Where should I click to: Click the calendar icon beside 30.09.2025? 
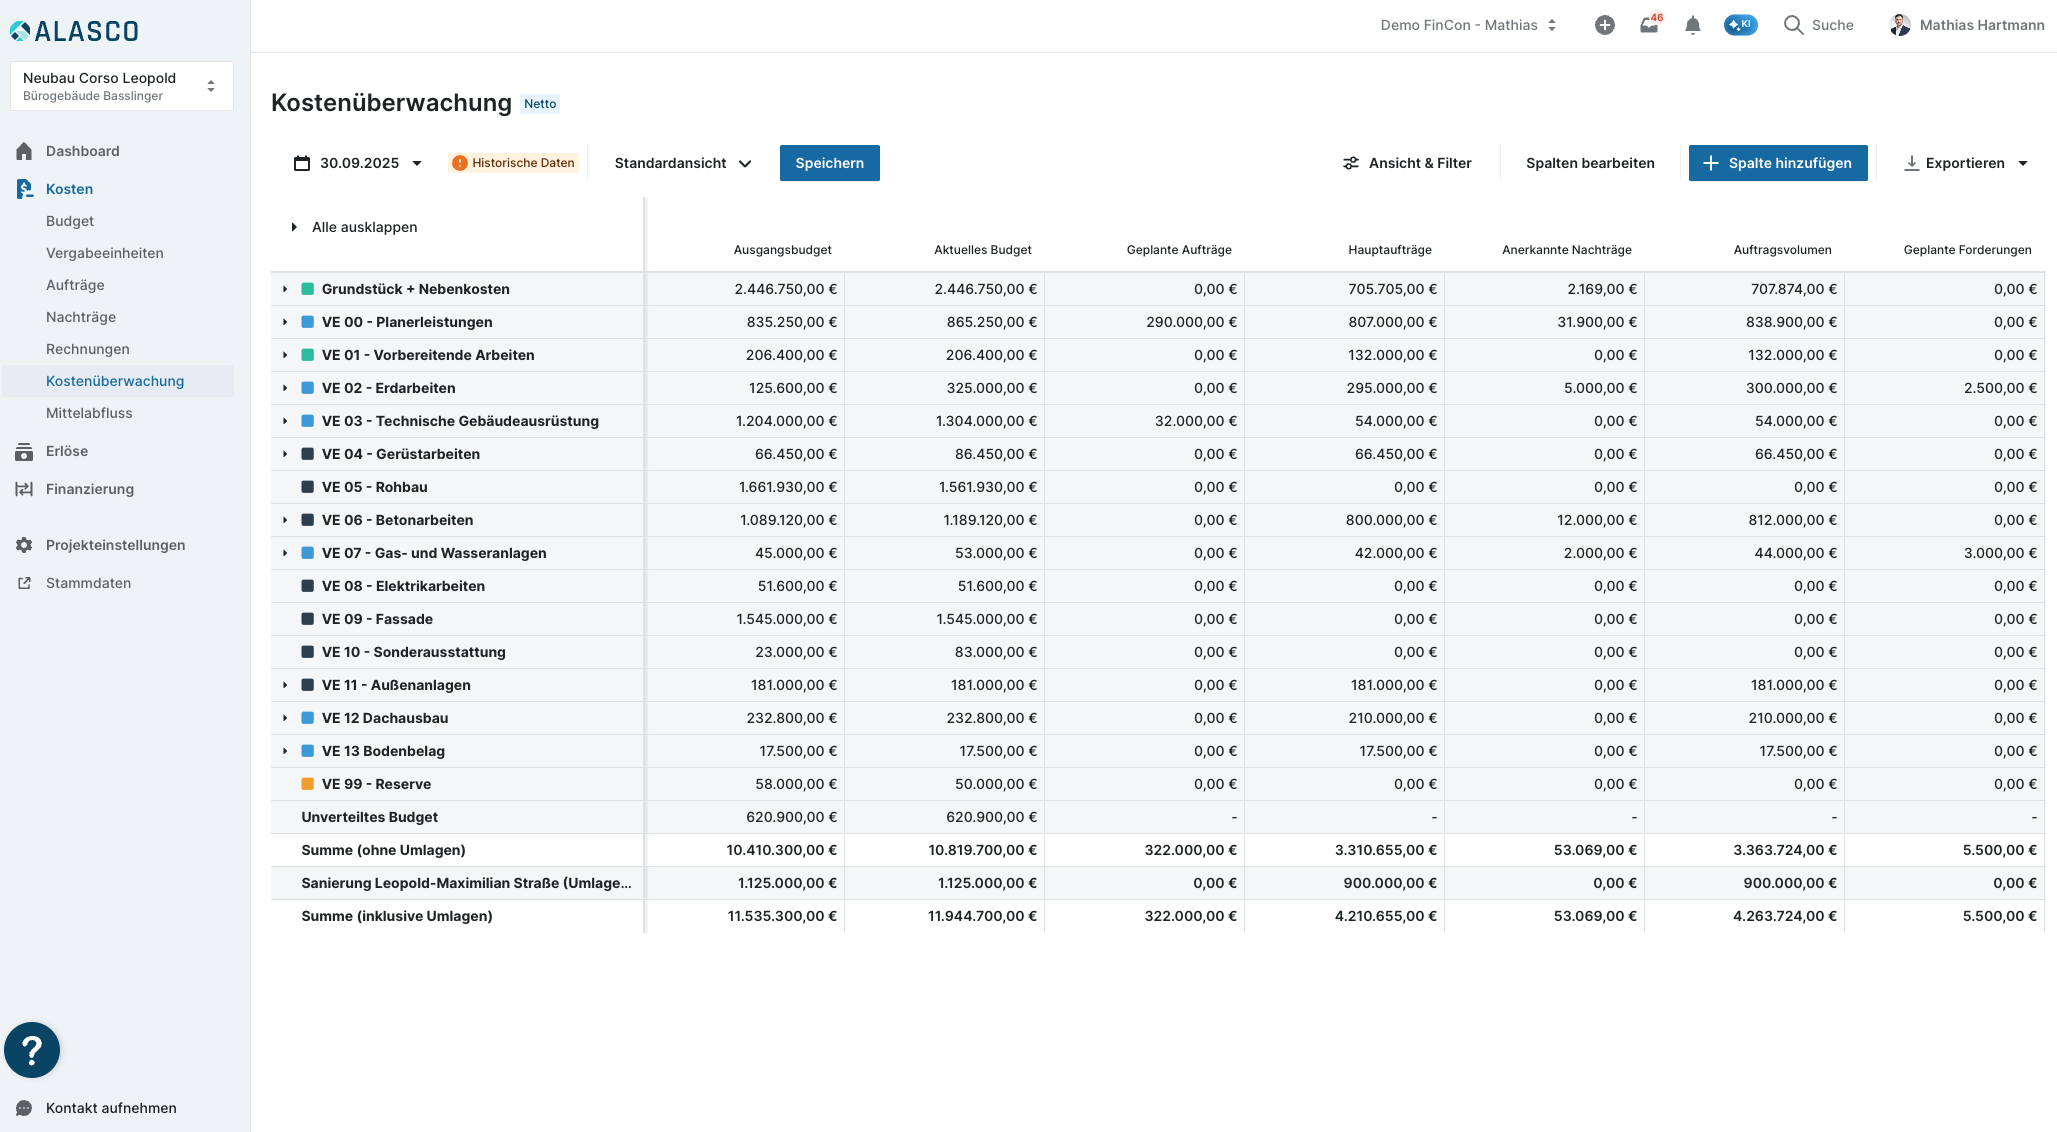coord(301,163)
